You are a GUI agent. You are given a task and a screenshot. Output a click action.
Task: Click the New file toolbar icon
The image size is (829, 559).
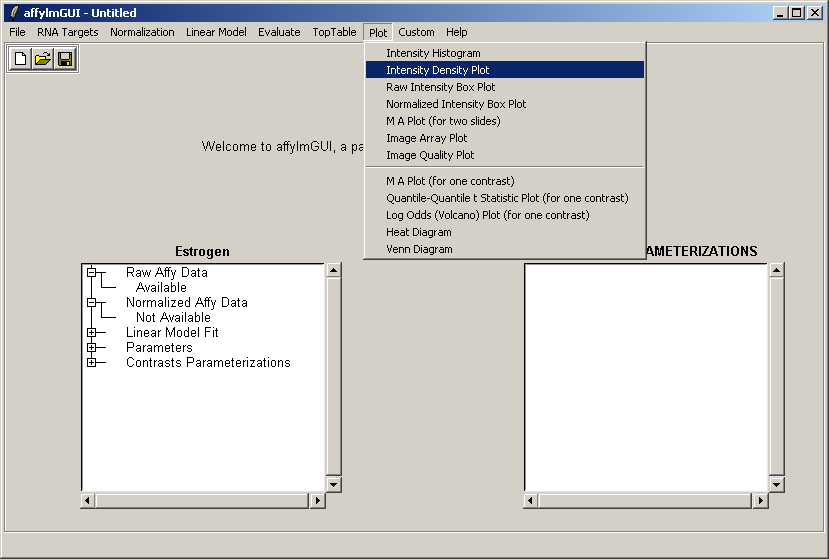[21, 59]
